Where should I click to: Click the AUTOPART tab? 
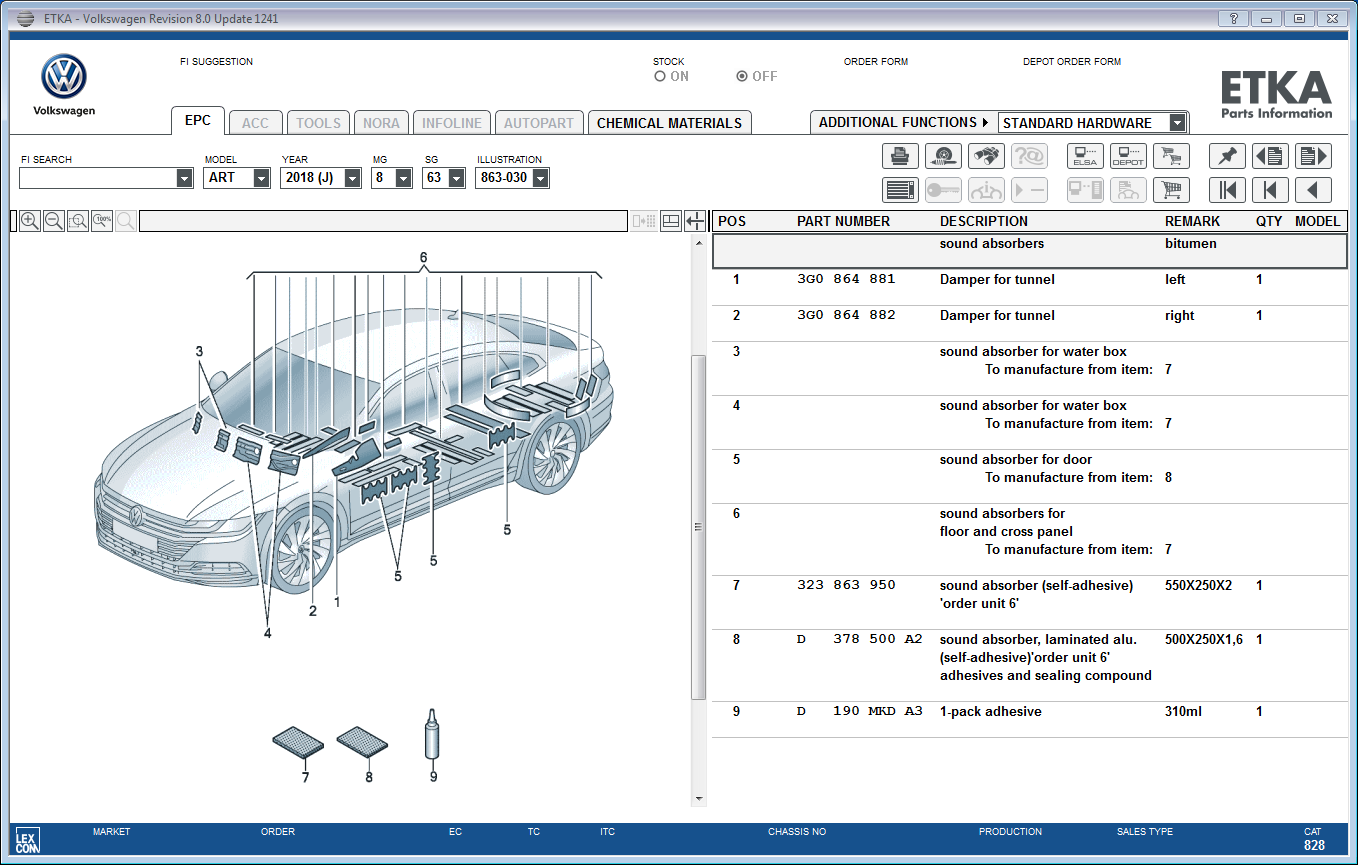[539, 123]
